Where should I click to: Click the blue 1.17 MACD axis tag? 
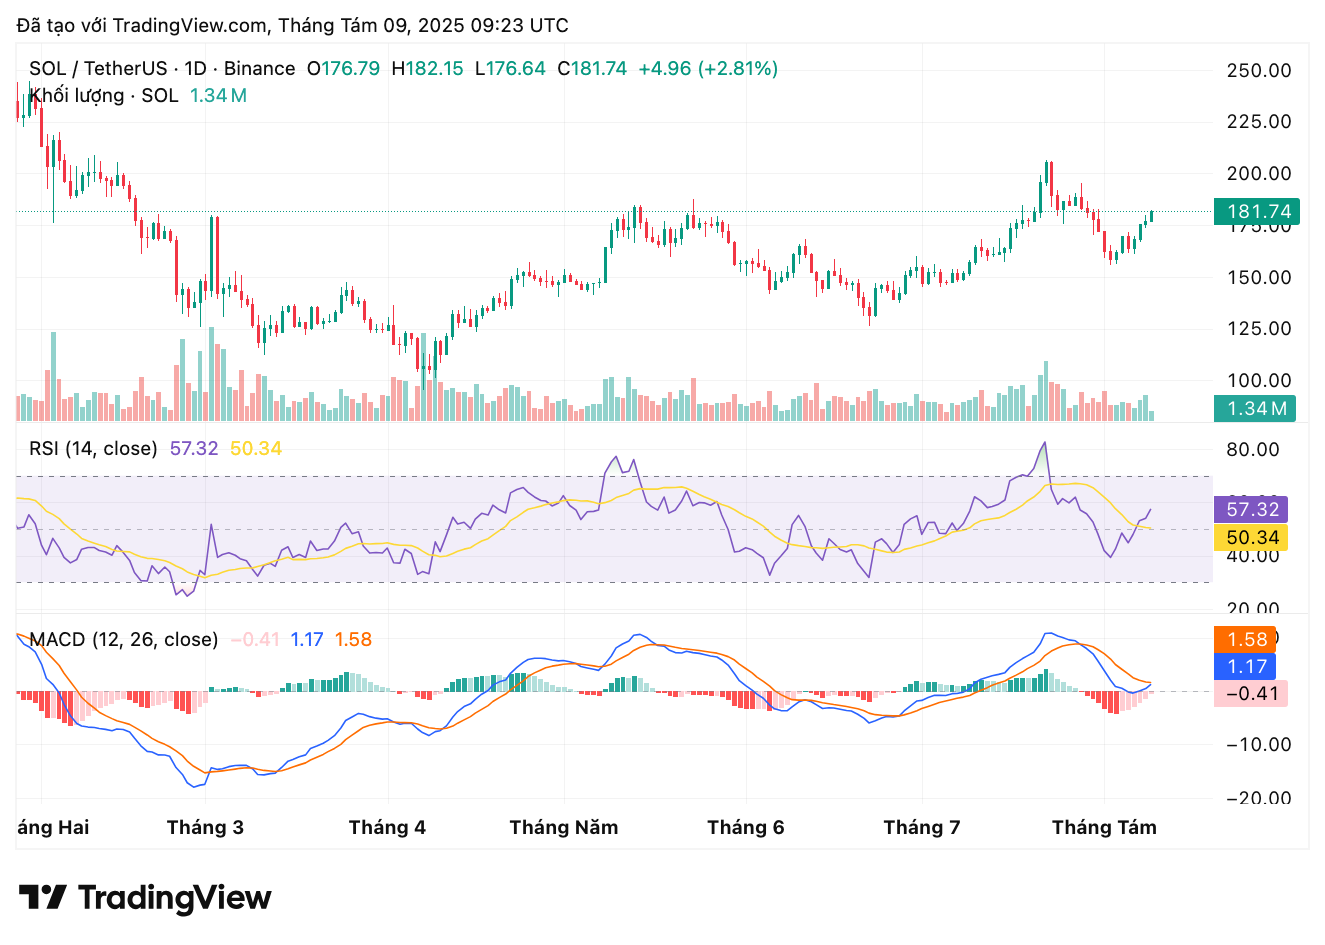pos(1246,666)
